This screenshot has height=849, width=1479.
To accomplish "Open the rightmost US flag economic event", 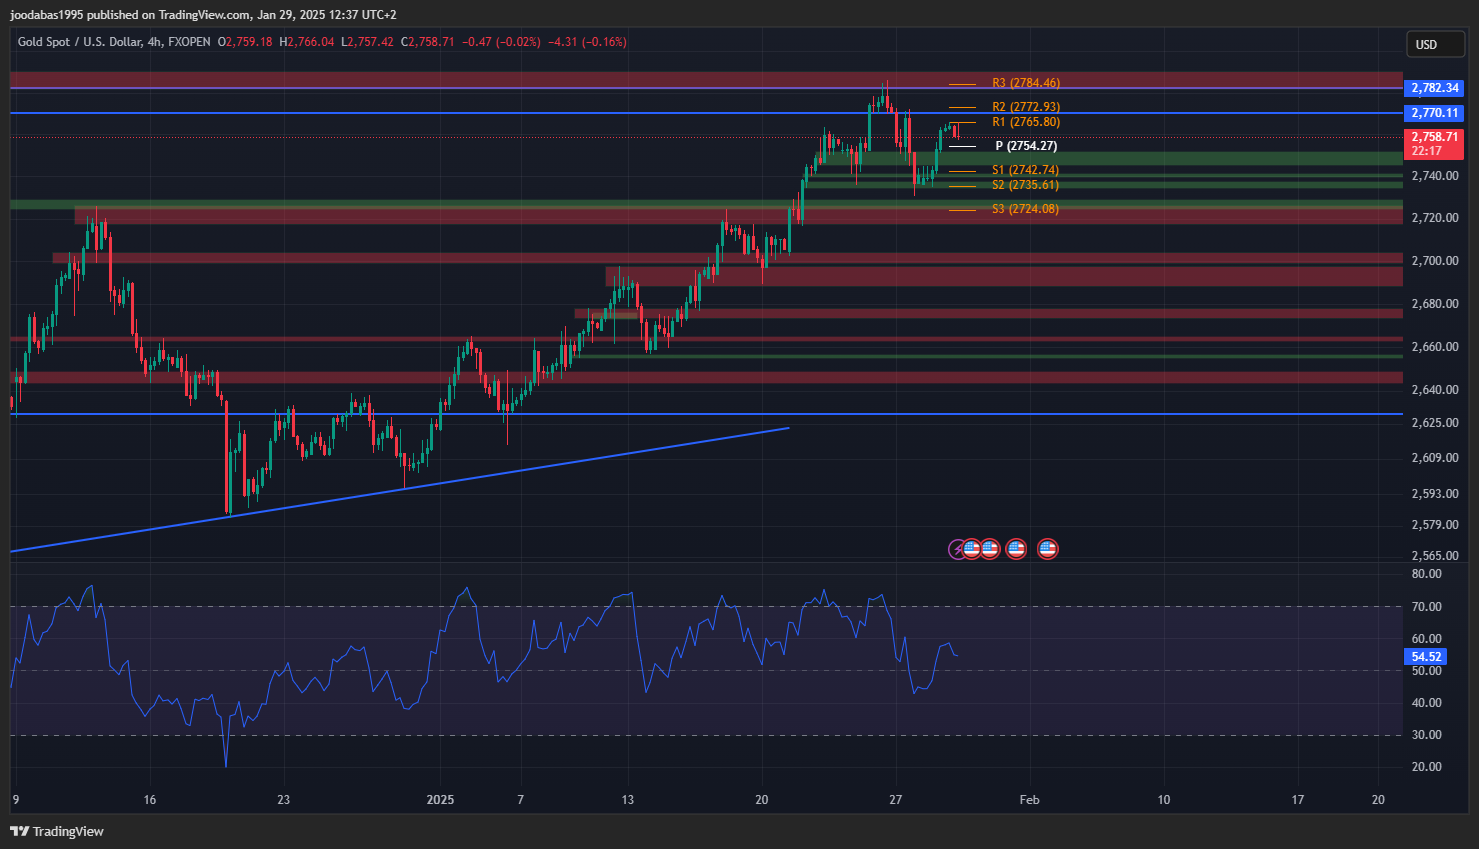I will [1047, 549].
